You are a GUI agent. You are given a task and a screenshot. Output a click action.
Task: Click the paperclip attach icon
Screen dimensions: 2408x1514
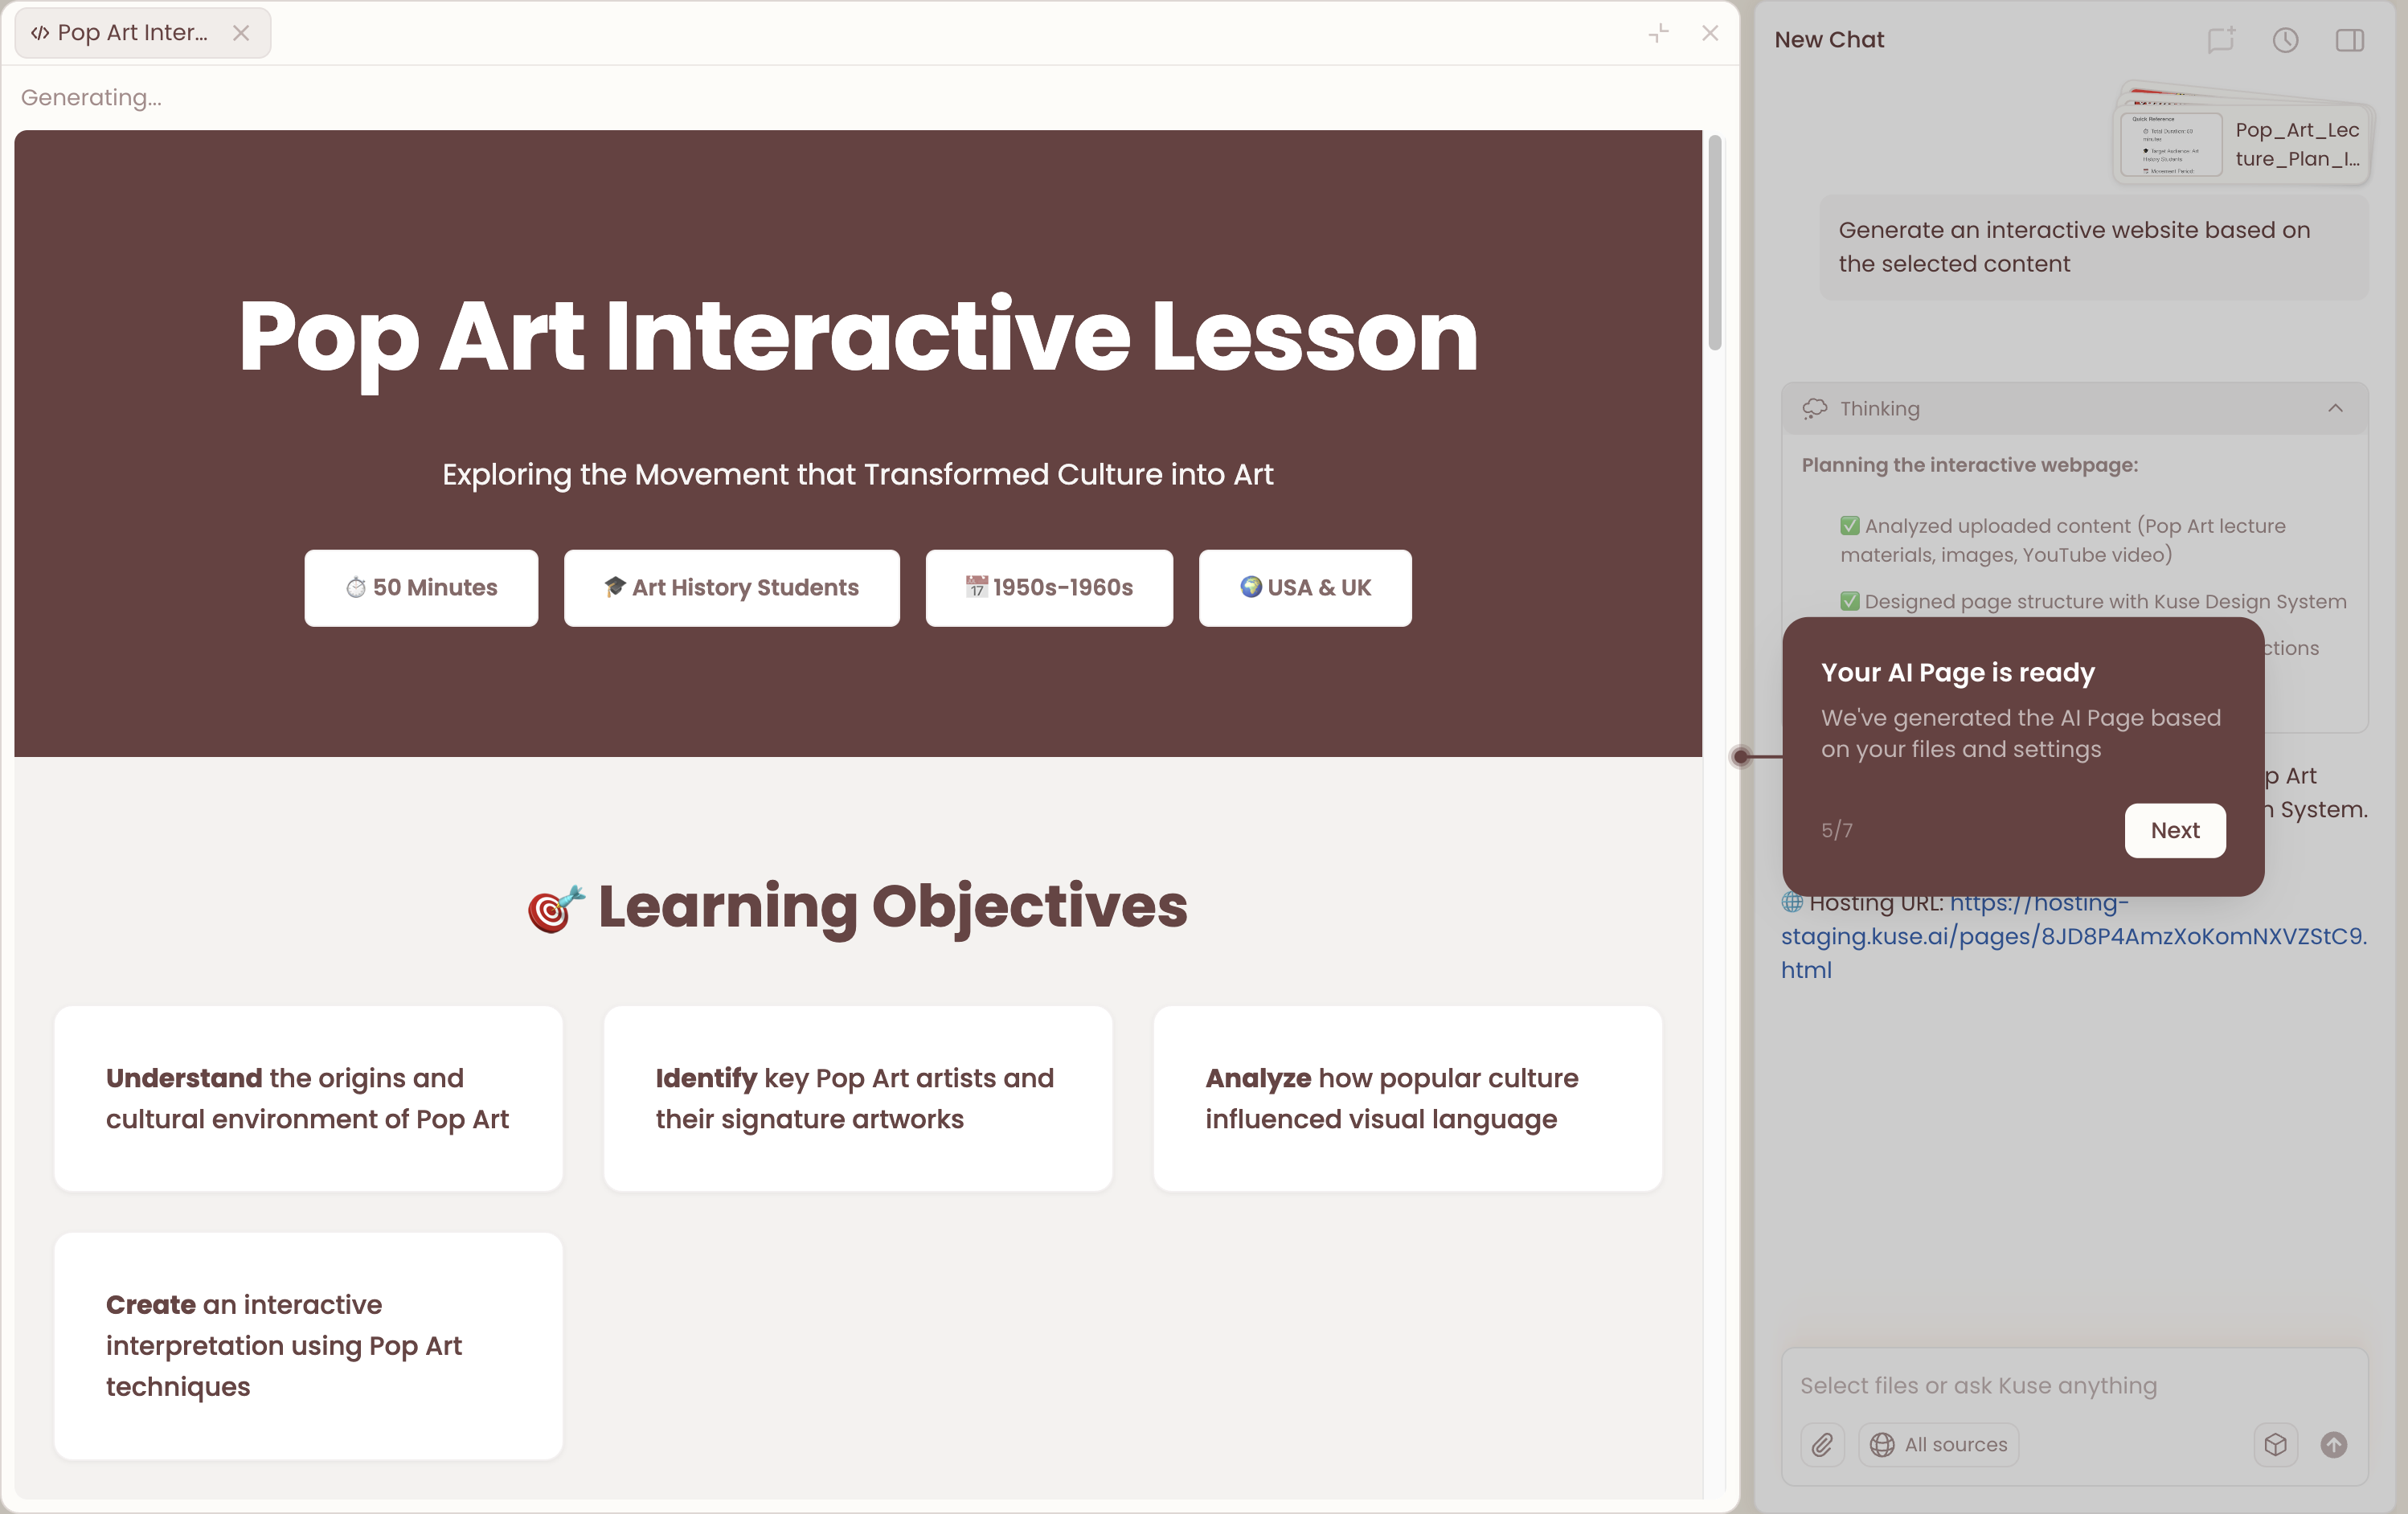click(1822, 1444)
